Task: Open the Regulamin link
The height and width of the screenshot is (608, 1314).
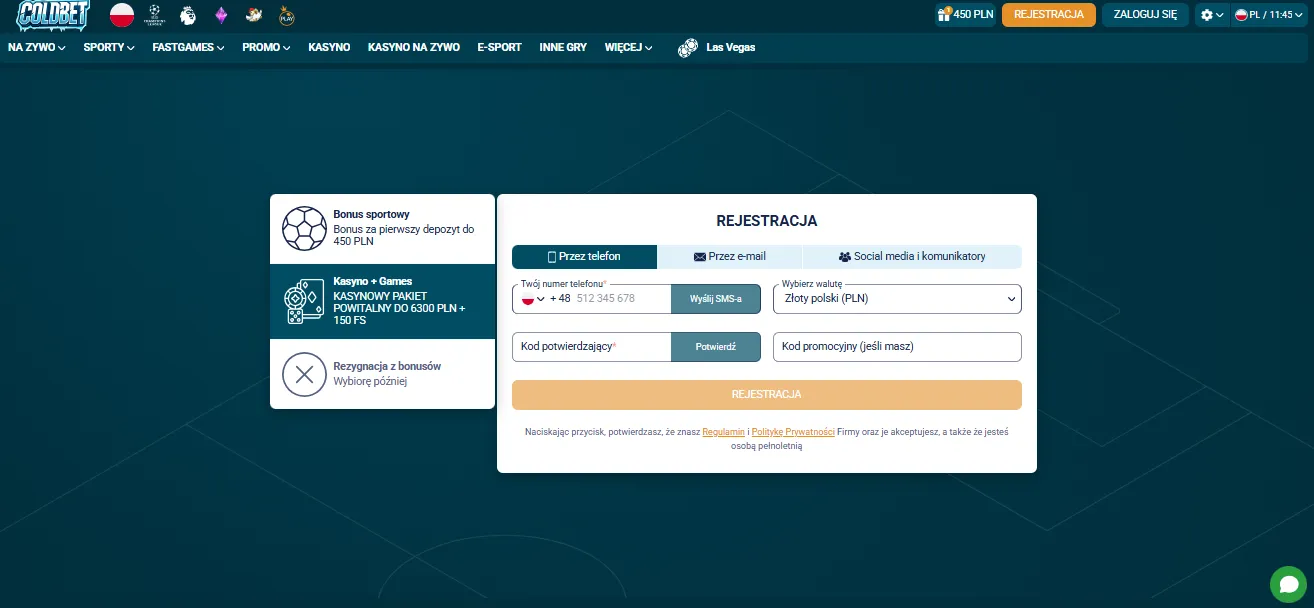Action: [723, 431]
